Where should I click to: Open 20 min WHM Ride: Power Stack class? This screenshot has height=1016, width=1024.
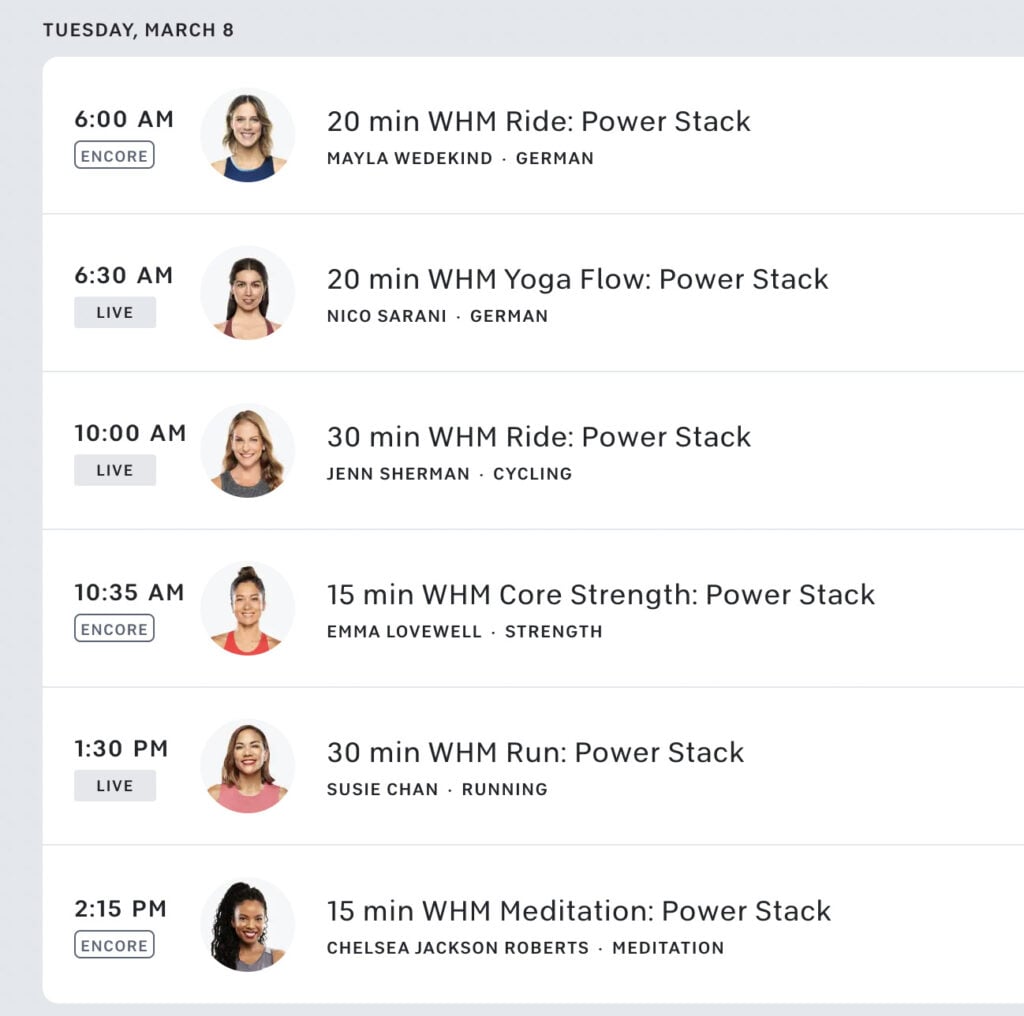(538, 122)
